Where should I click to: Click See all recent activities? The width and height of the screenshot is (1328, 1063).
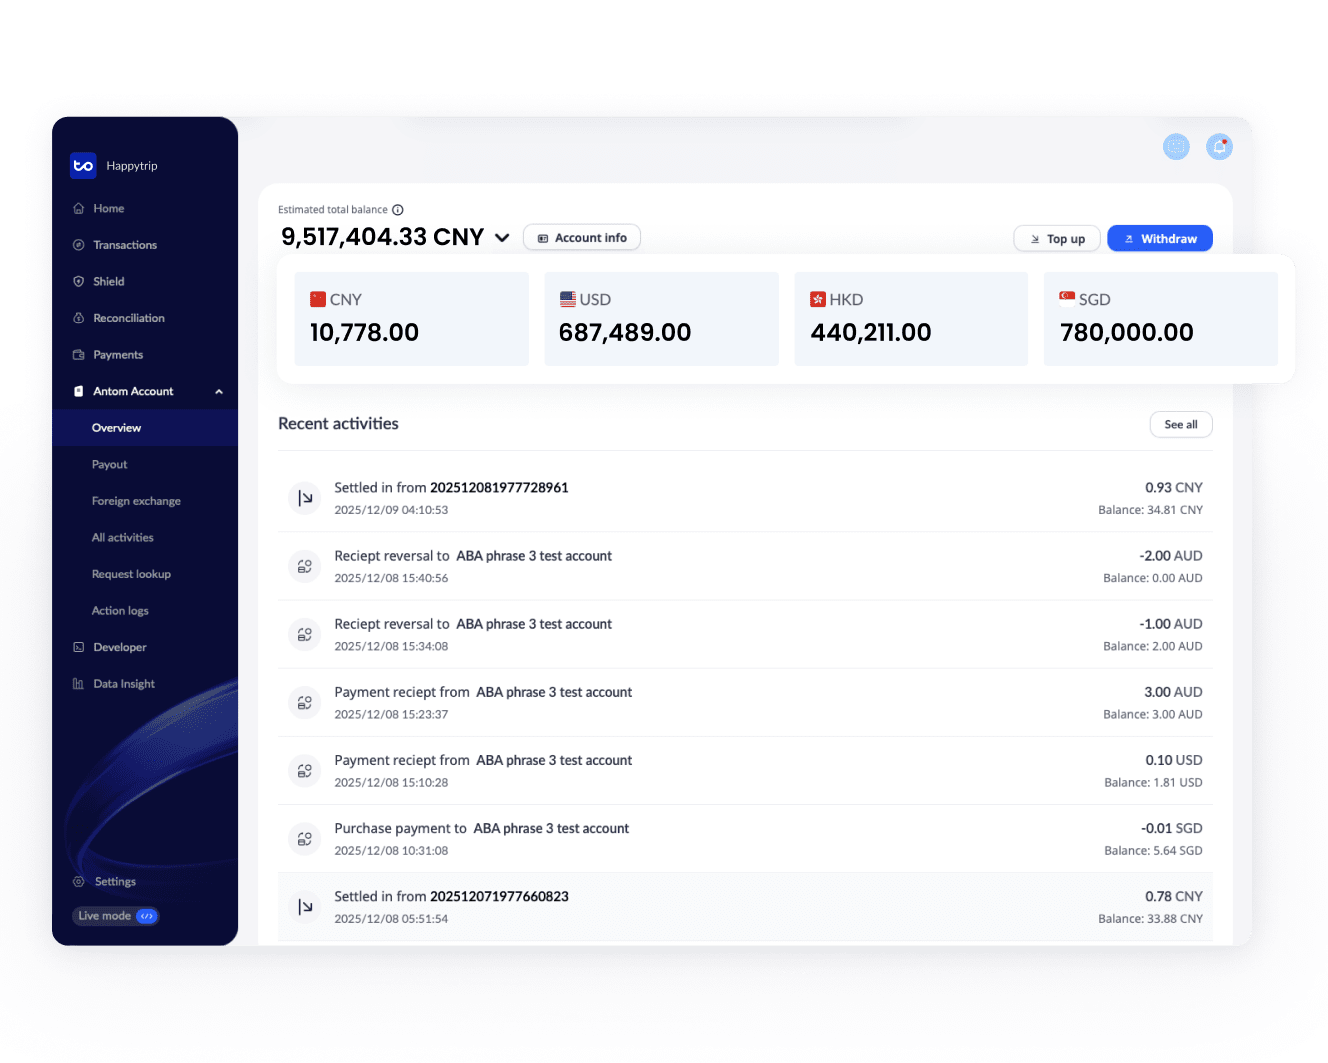pos(1180,425)
